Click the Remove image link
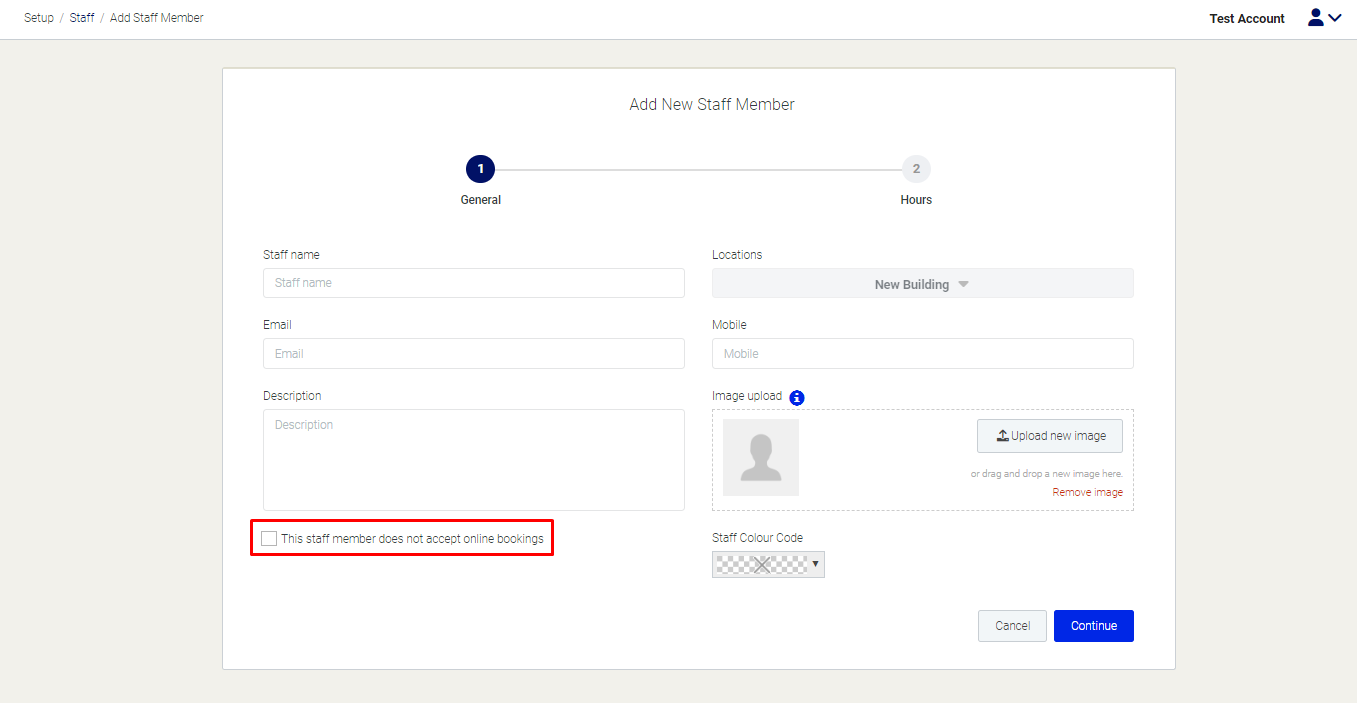Viewport: 1357px width, 703px height. point(1087,492)
